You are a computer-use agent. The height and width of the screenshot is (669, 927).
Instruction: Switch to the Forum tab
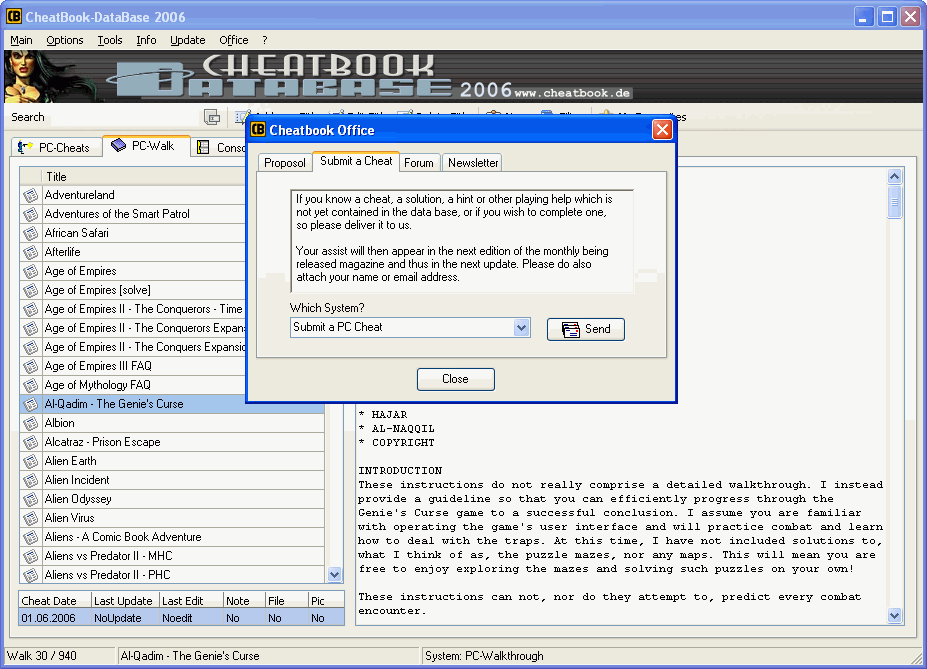tap(419, 163)
